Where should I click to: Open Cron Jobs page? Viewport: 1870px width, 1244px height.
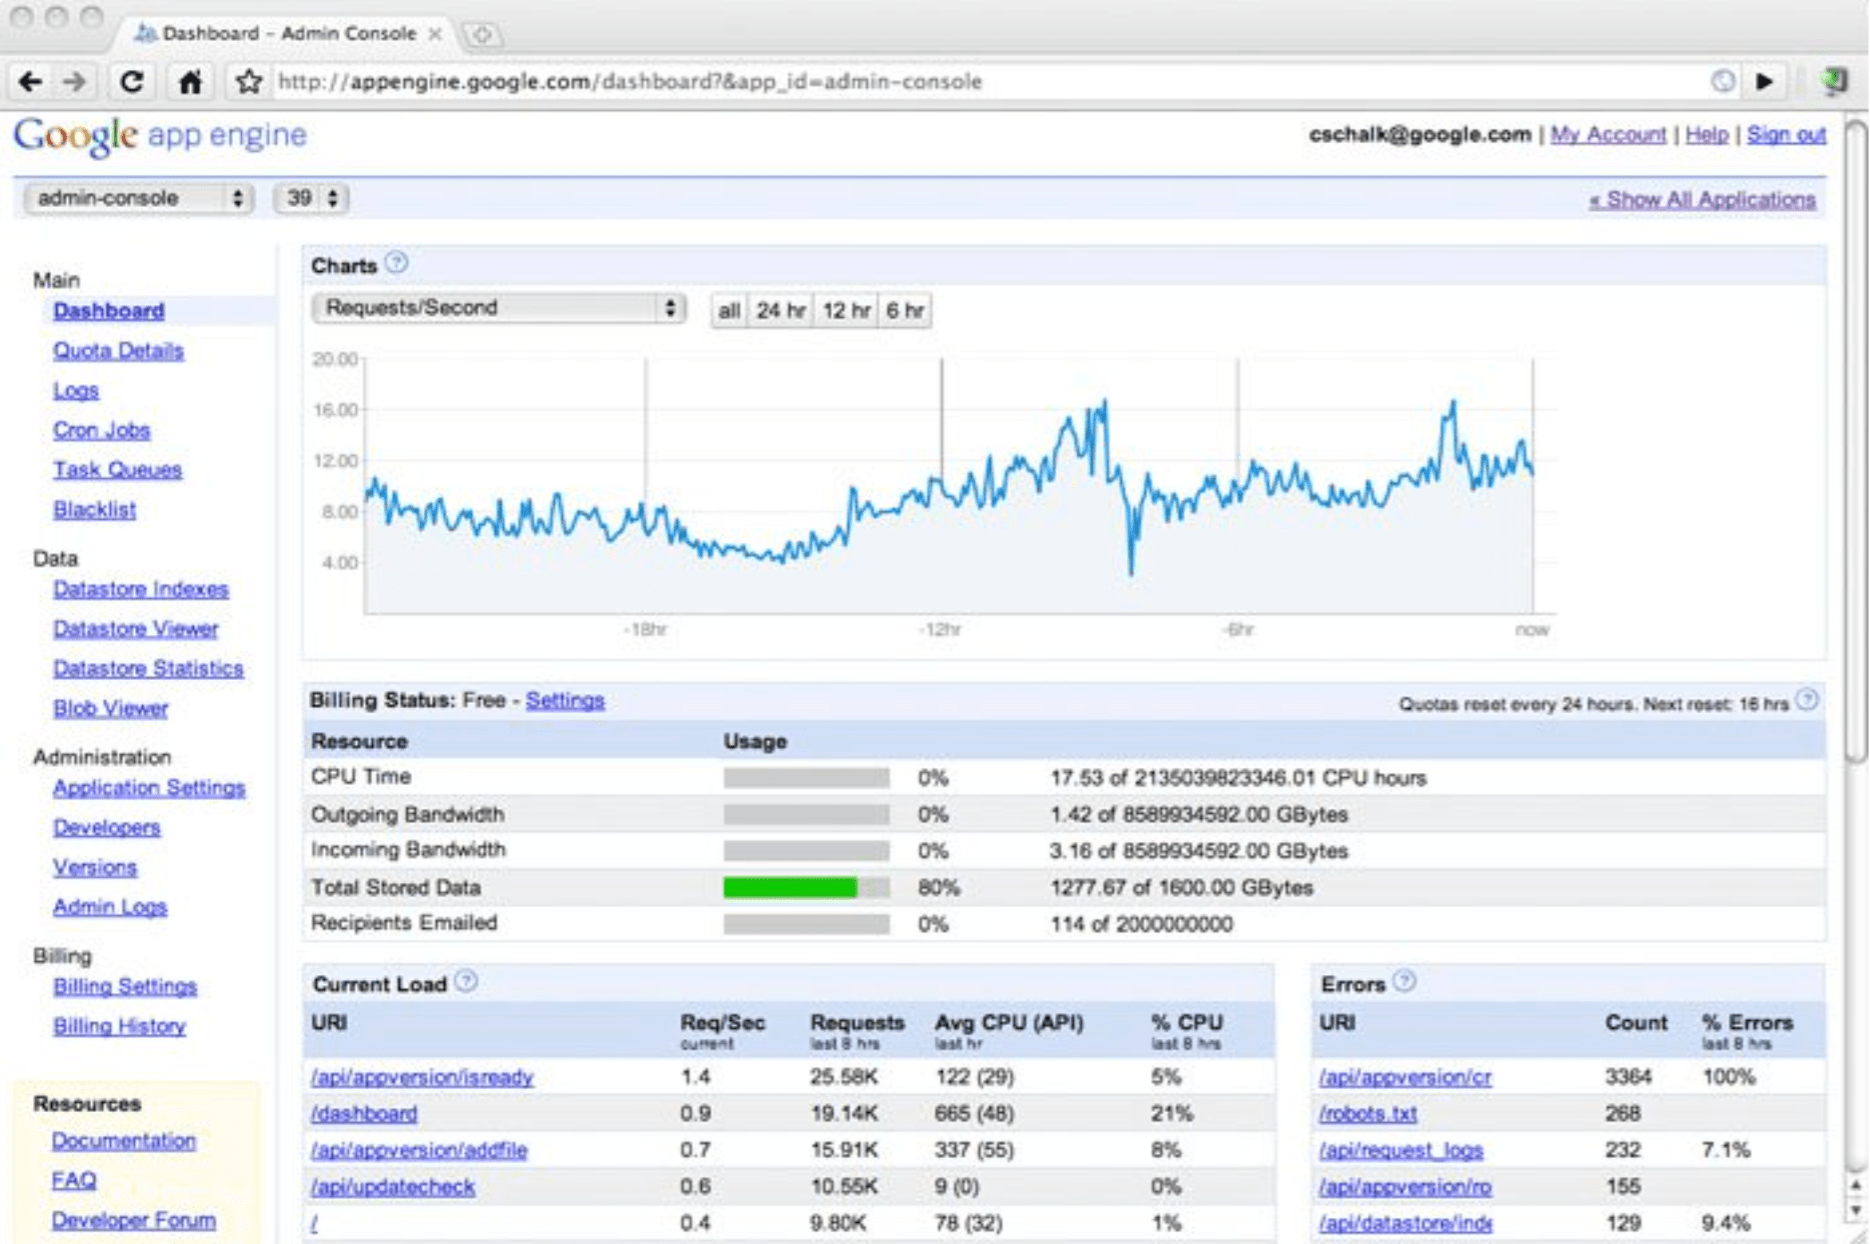tap(101, 431)
